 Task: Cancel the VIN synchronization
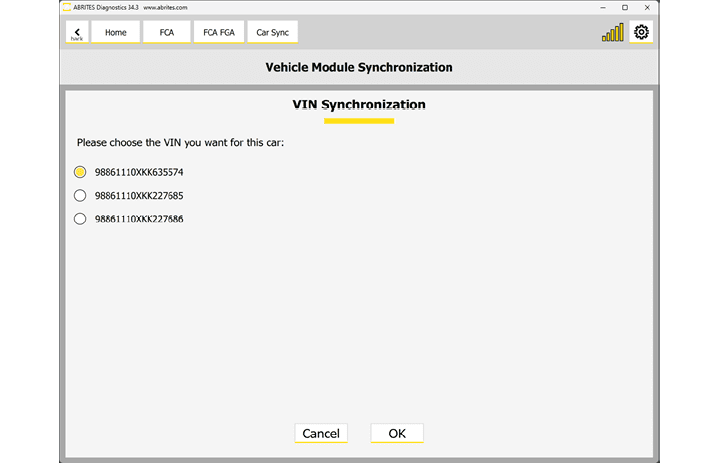(x=321, y=433)
